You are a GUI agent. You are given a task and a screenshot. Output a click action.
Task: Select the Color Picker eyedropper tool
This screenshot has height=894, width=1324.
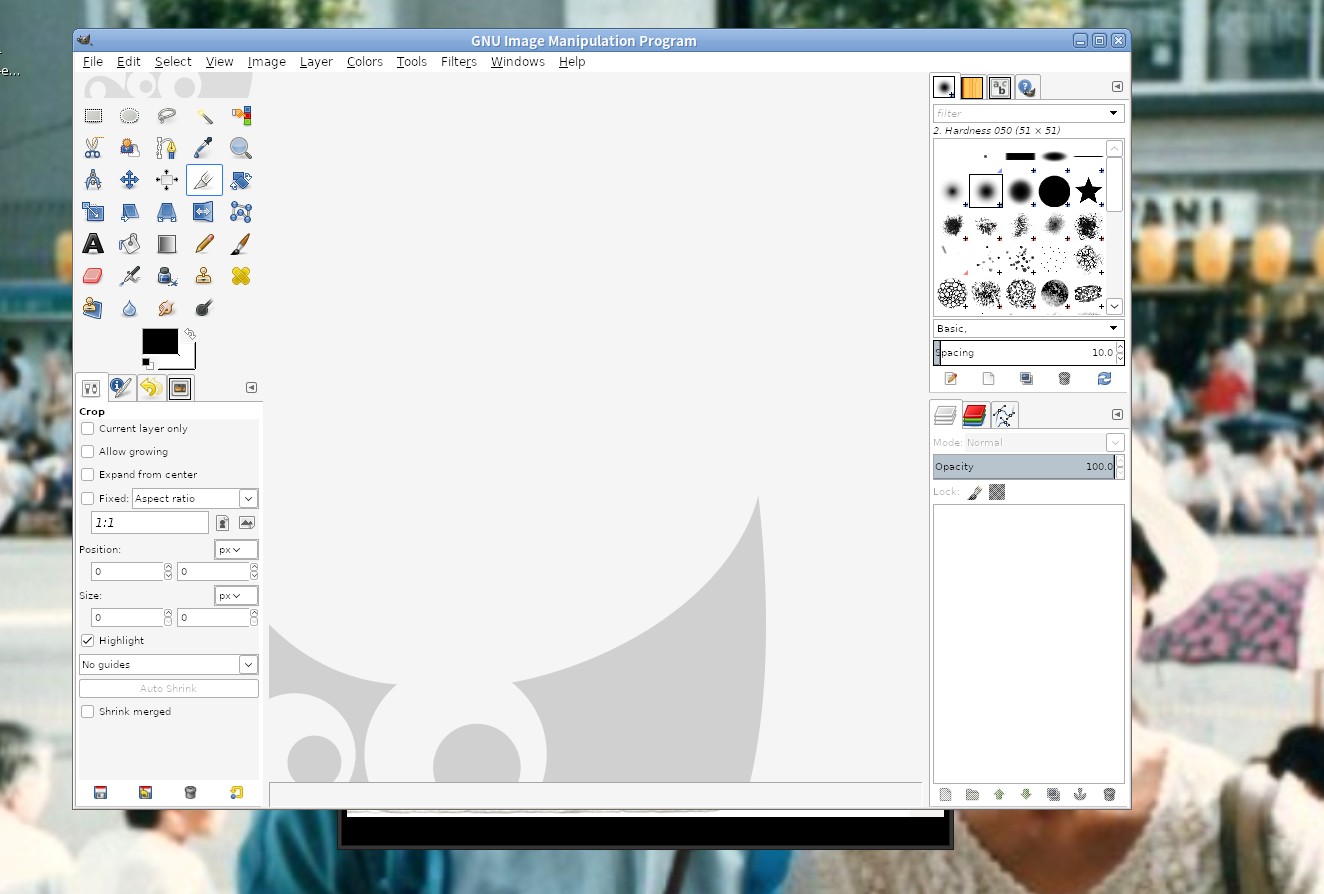click(x=204, y=149)
